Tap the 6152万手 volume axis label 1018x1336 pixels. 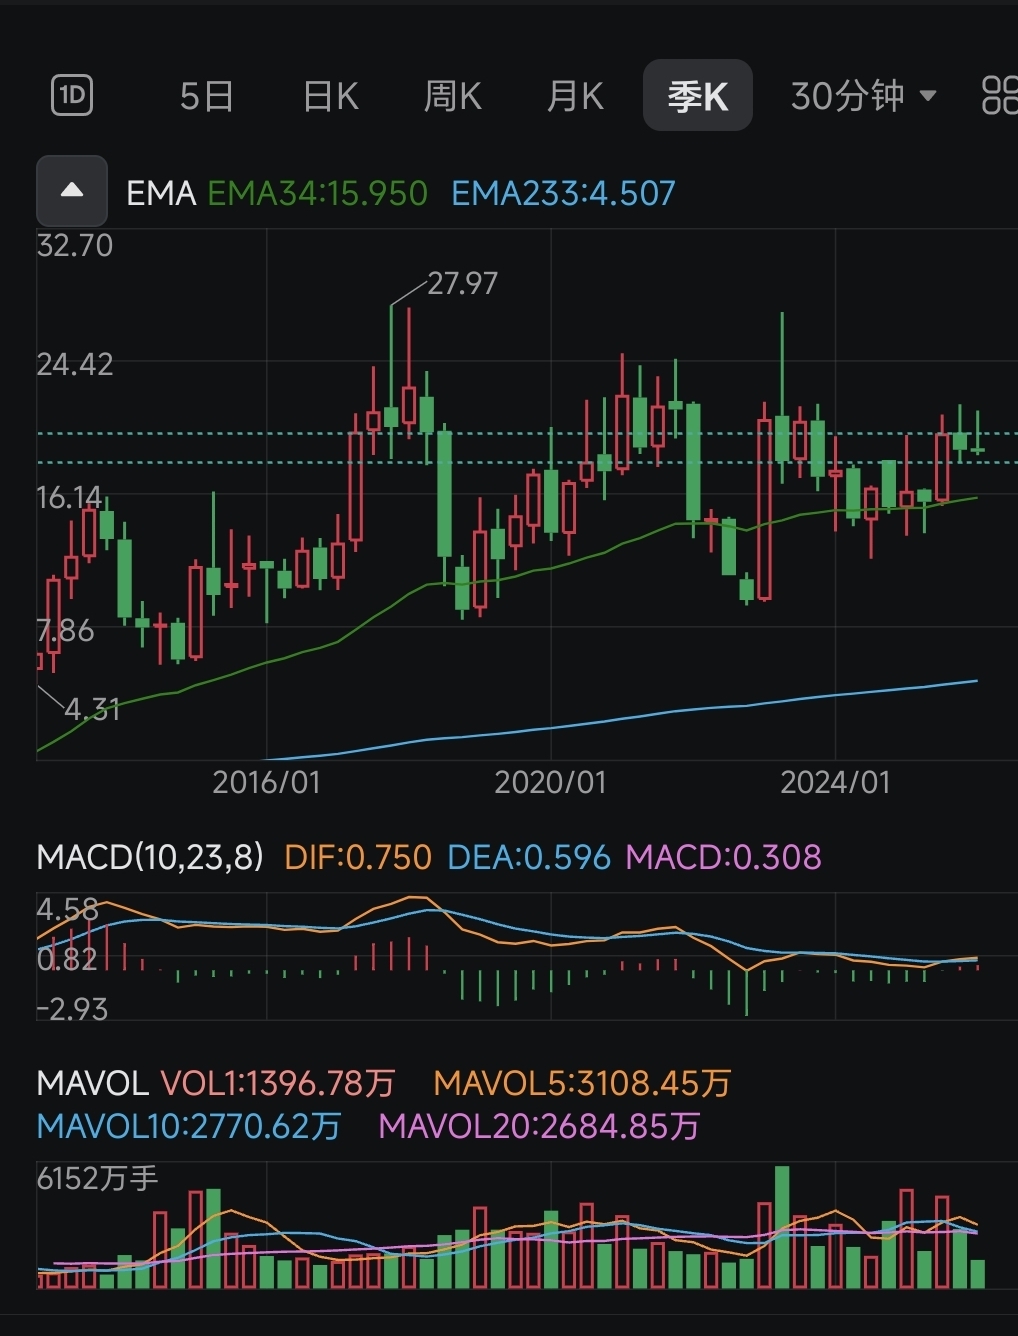(98, 1179)
